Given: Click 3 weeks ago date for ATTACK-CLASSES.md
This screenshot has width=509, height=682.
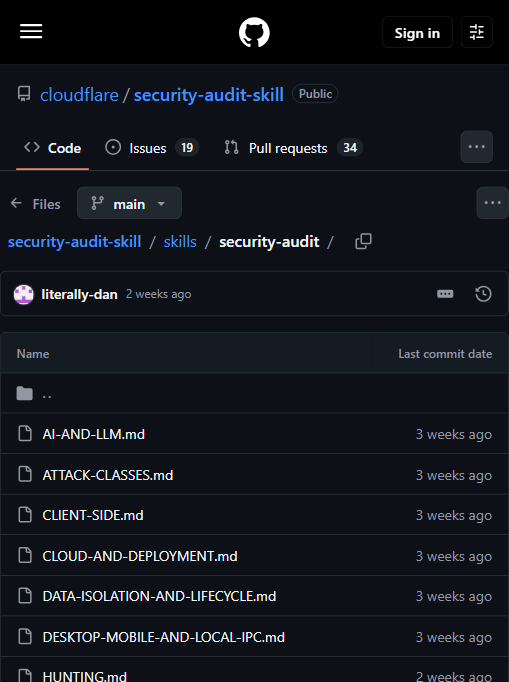Looking at the screenshot, I should 454,475.
